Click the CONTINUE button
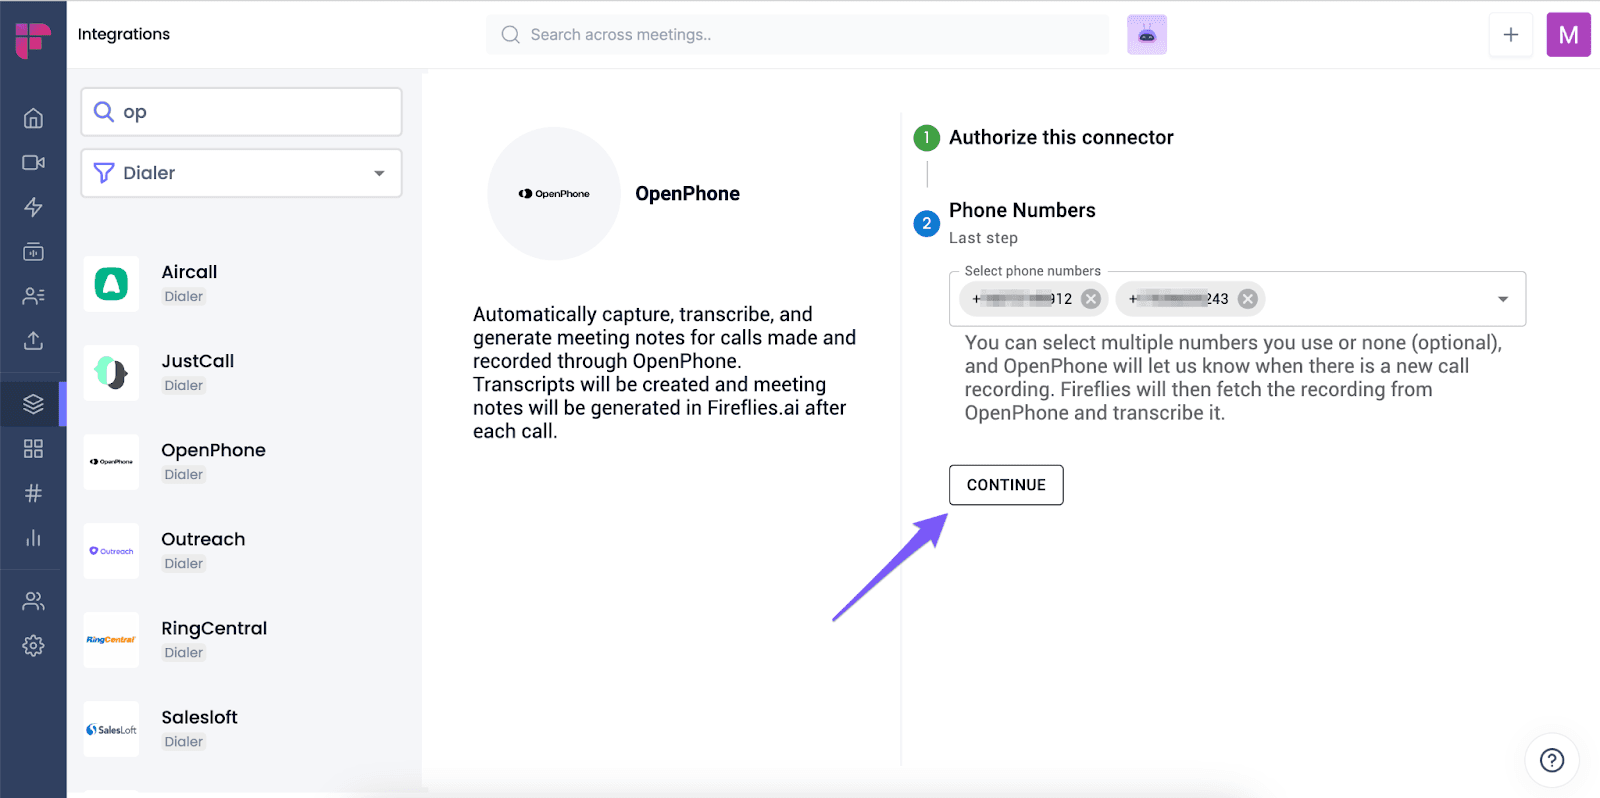The width and height of the screenshot is (1600, 798). click(1006, 485)
